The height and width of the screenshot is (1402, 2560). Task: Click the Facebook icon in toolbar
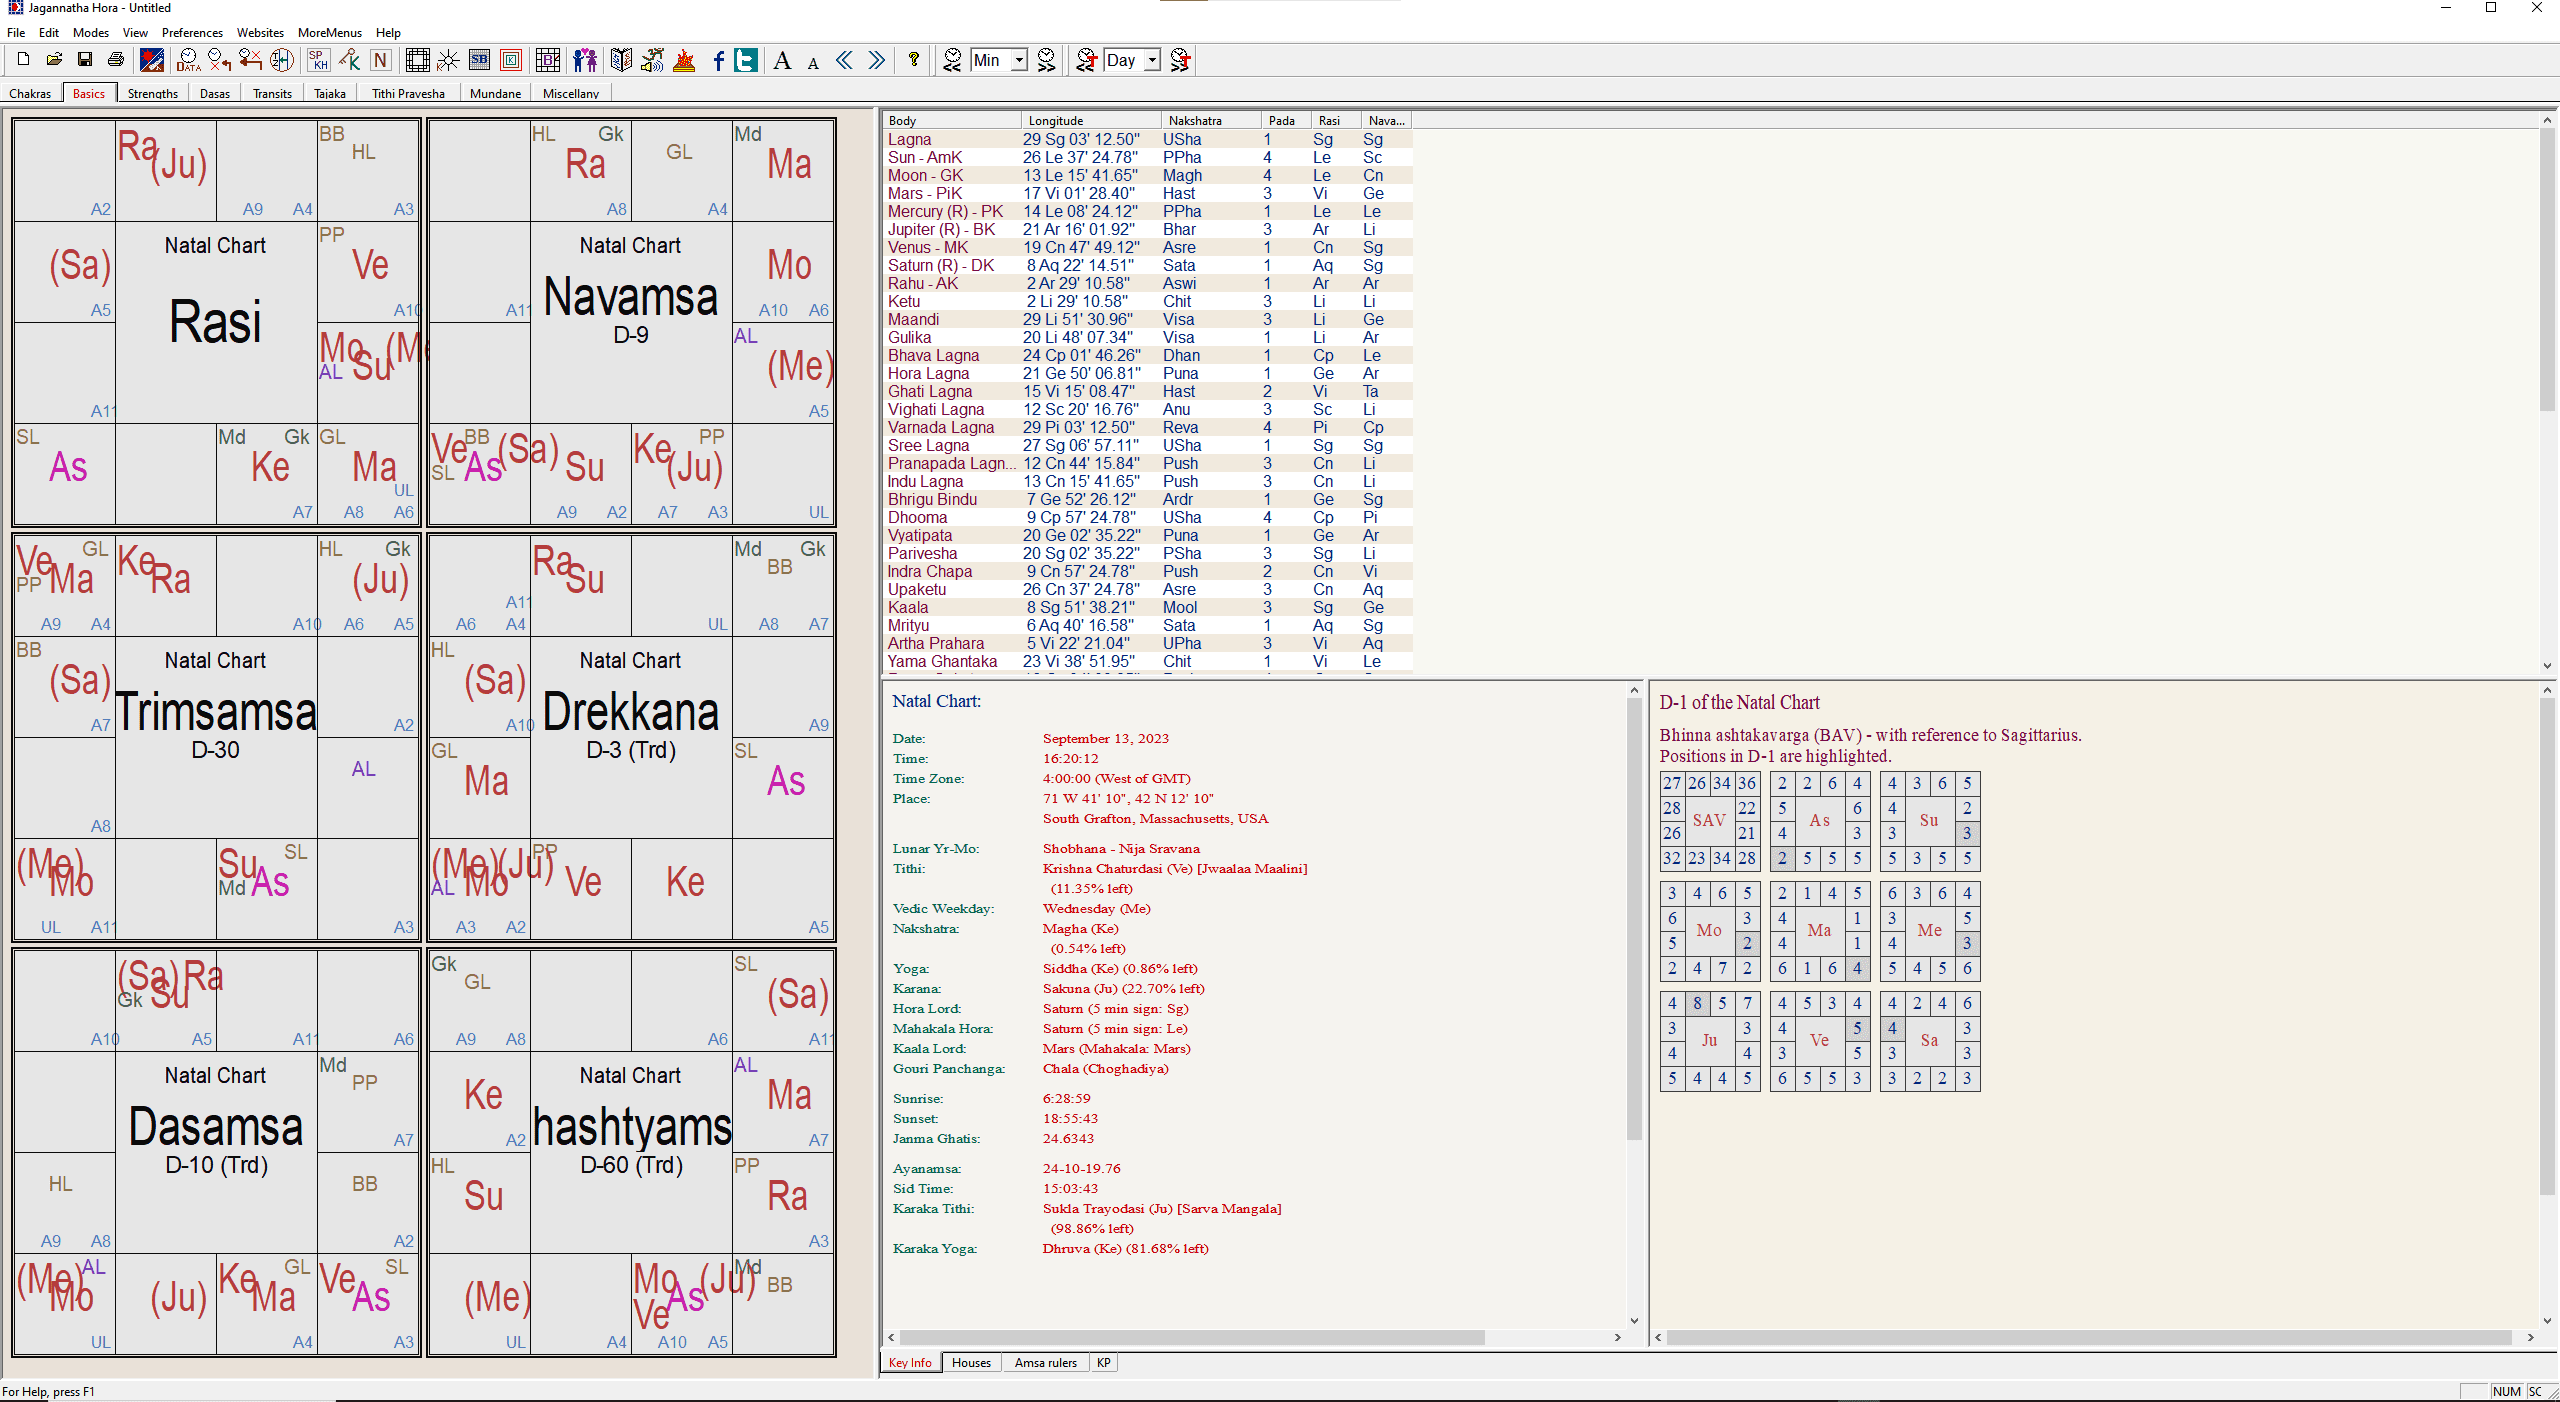click(x=718, y=60)
